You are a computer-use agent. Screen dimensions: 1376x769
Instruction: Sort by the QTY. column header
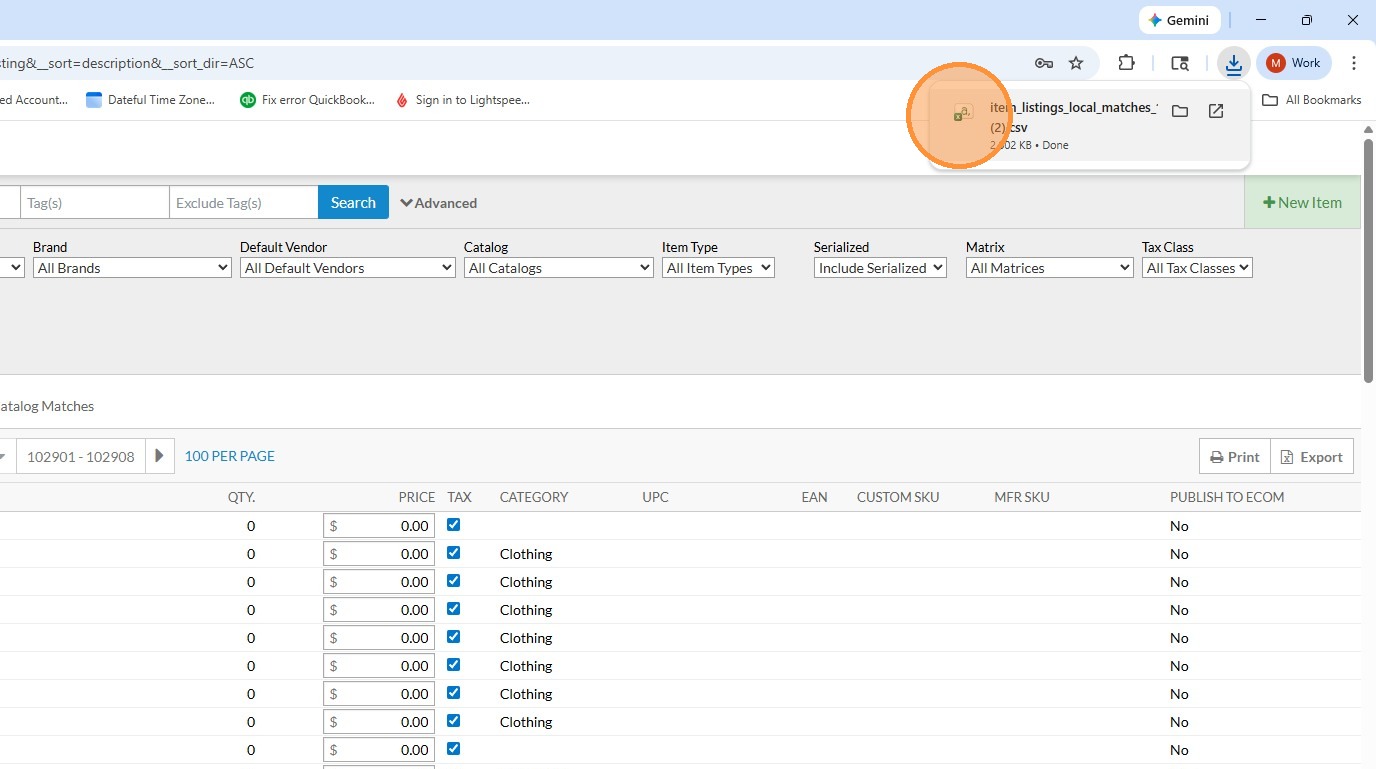pyautogui.click(x=241, y=497)
